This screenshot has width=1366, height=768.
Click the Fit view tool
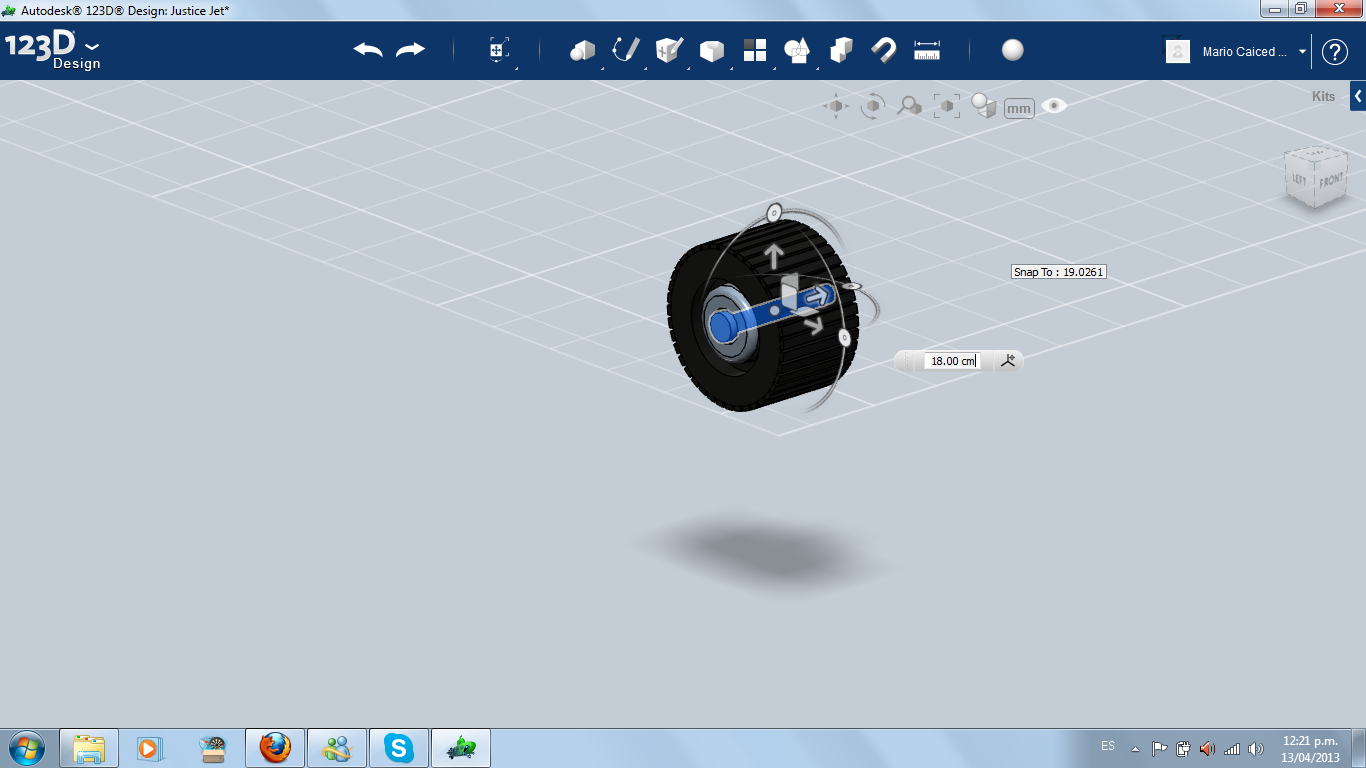pyautogui.click(x=946, y=106)
